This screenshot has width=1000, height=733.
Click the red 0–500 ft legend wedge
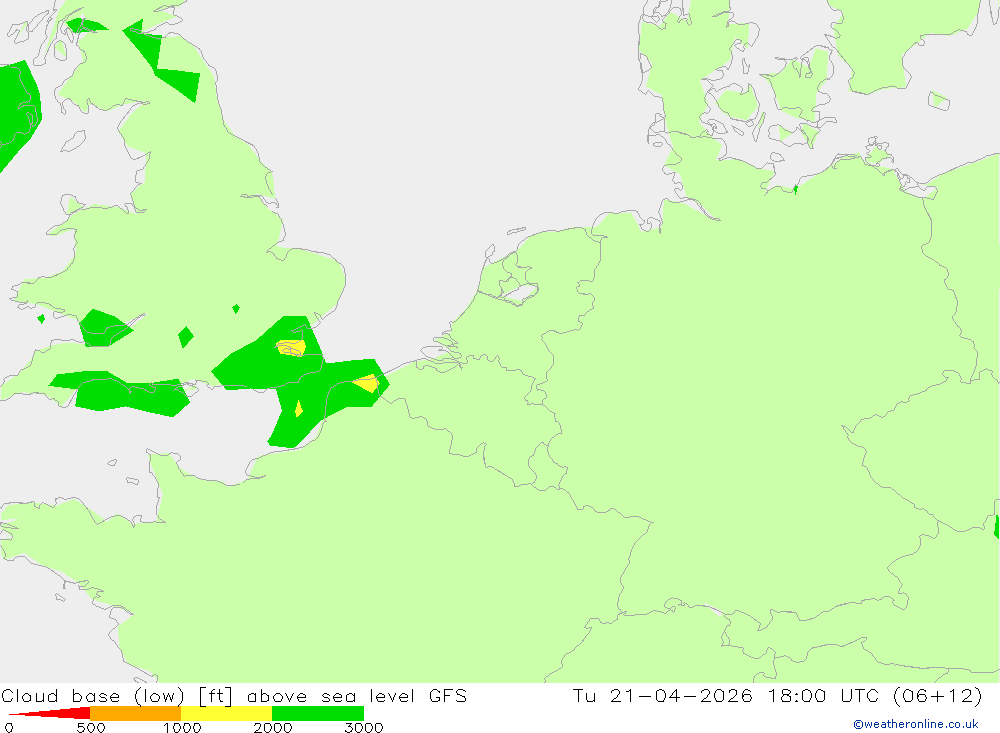[50, 713]
